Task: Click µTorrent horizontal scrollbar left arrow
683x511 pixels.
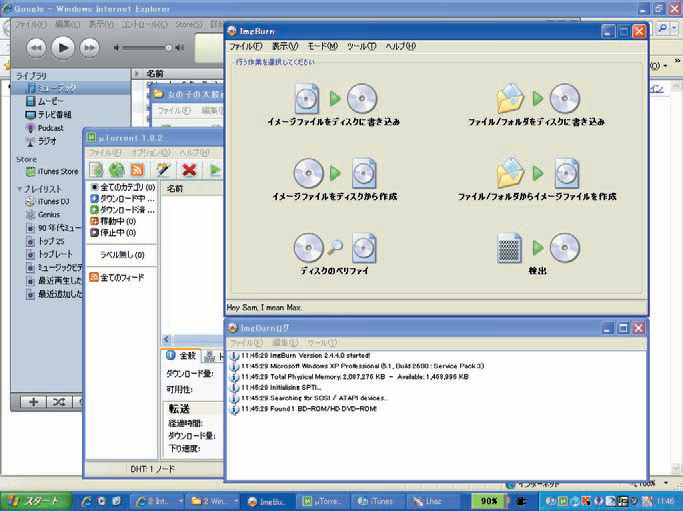Action: (x=166, y=339)
